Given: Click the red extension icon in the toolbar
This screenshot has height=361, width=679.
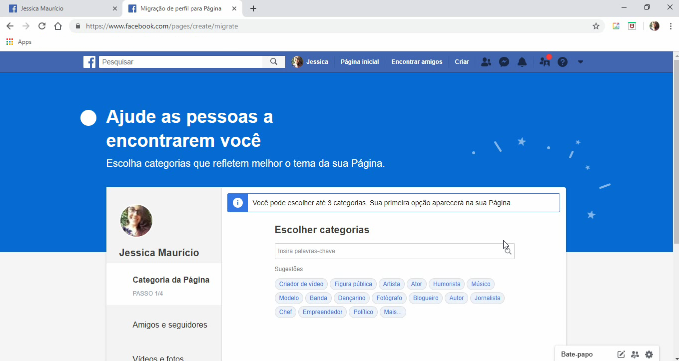Looking at the screenshot, I should coord(632,26).
